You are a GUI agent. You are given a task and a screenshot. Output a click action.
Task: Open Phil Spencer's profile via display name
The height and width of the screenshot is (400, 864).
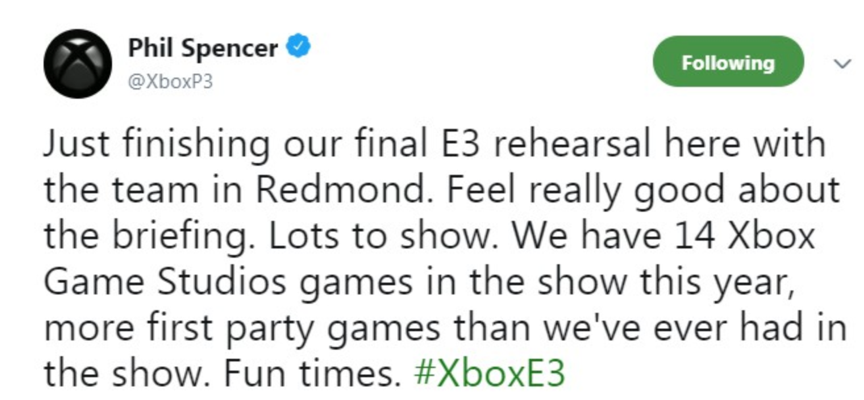(203, 48)
